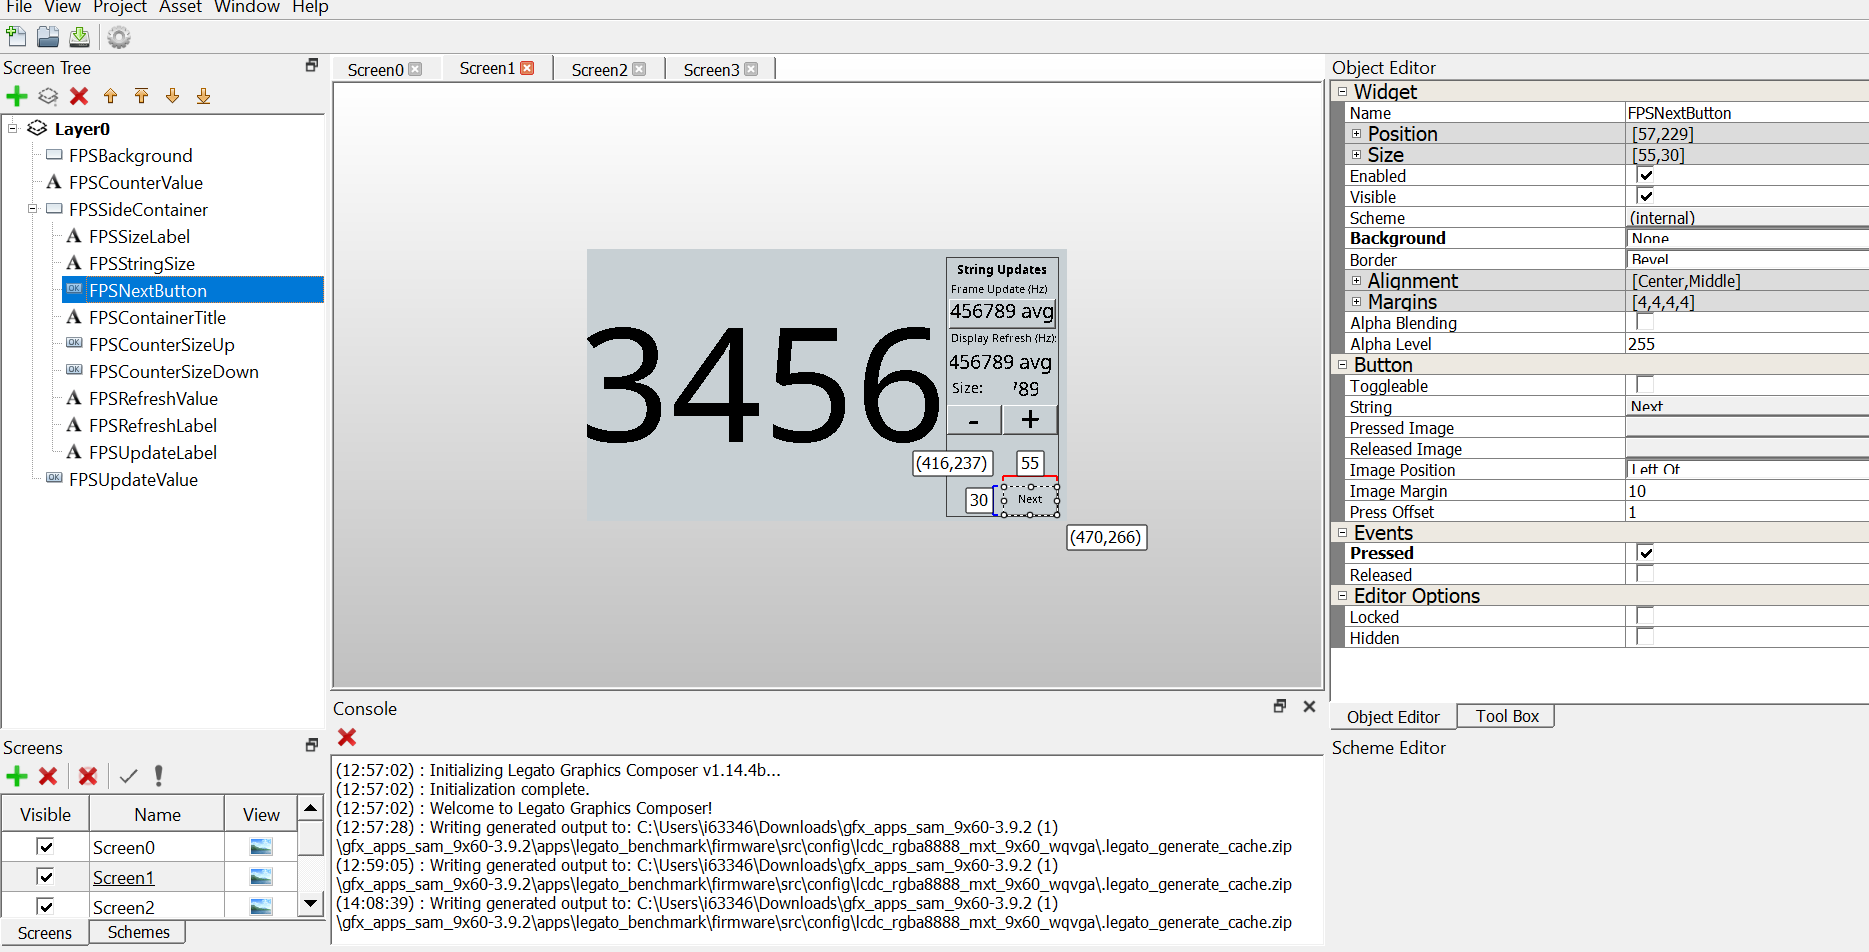Open the Screen0 preview thumbnail icon
This screenshot has height=952, width=1869.
tap(261, 847)
